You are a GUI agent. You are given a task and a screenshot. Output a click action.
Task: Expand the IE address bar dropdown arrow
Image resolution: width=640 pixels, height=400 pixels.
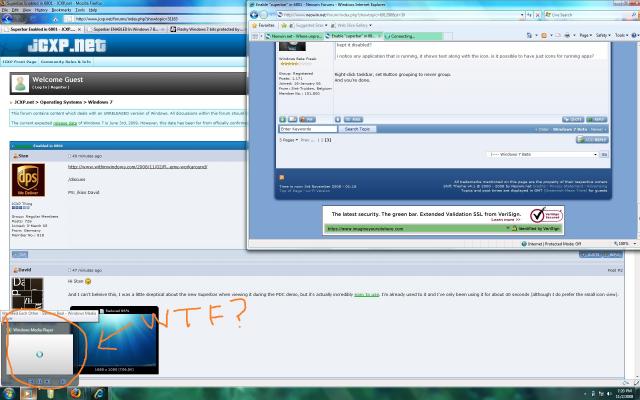[522, 15]
